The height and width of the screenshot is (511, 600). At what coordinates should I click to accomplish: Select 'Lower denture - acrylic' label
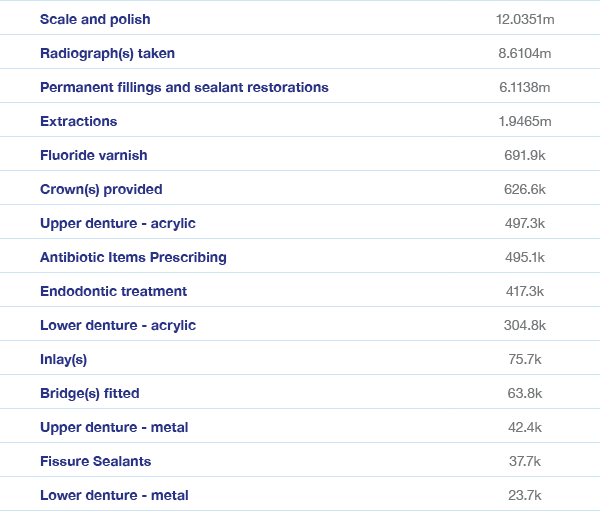click(x=118, y=325)
